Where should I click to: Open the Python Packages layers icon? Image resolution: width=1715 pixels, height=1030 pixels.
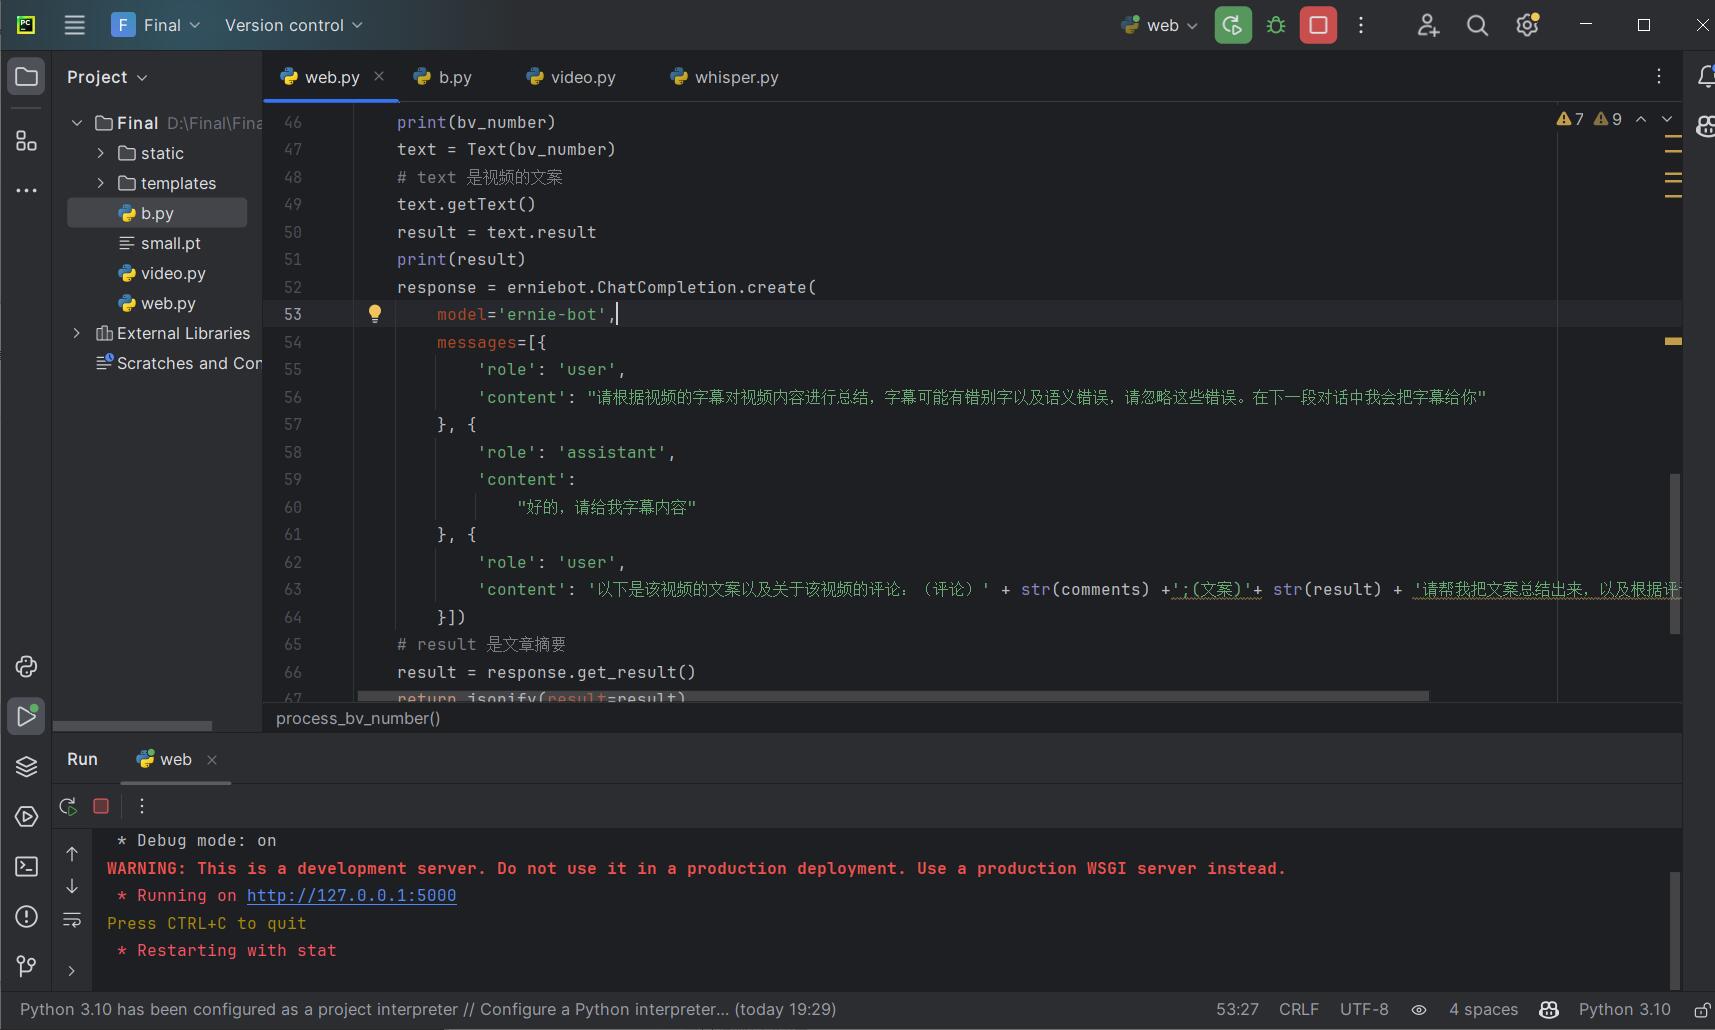26,767
